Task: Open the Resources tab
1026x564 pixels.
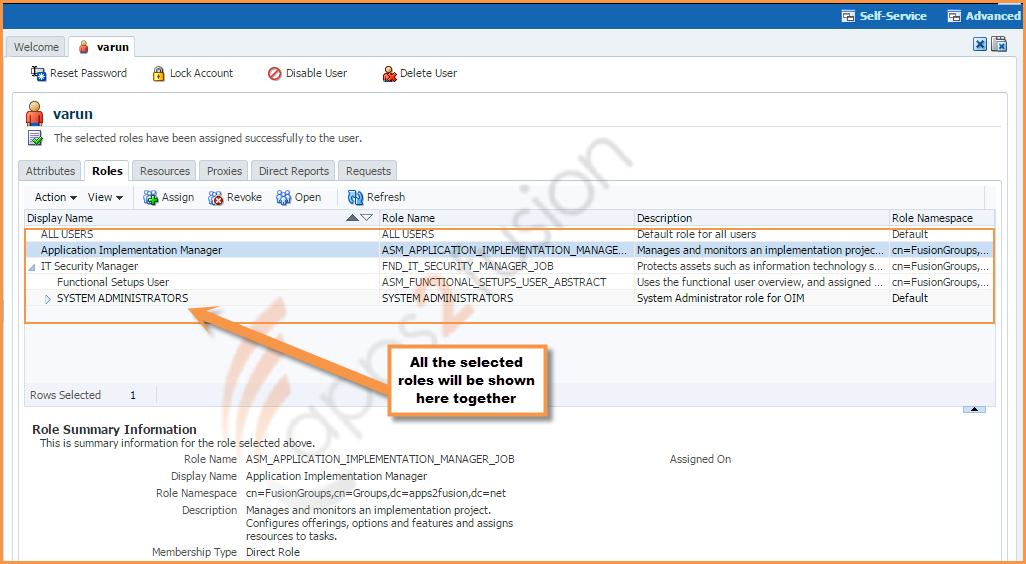Action: point(165,171)
